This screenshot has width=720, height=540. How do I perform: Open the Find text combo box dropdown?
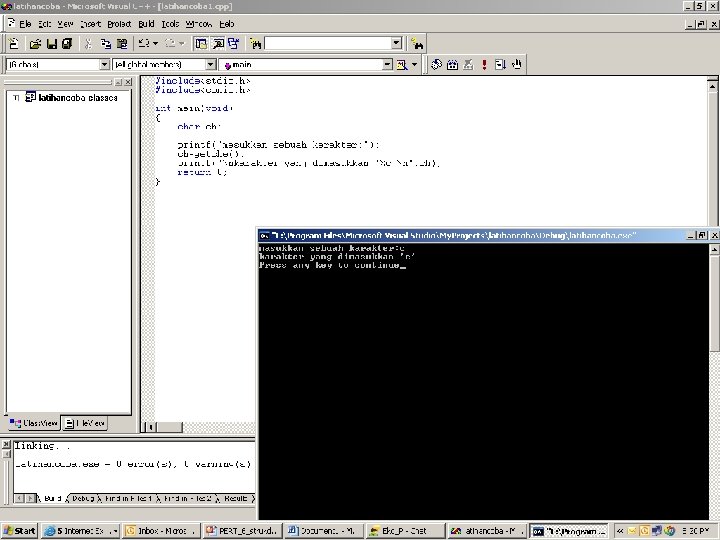coord(396,43)
